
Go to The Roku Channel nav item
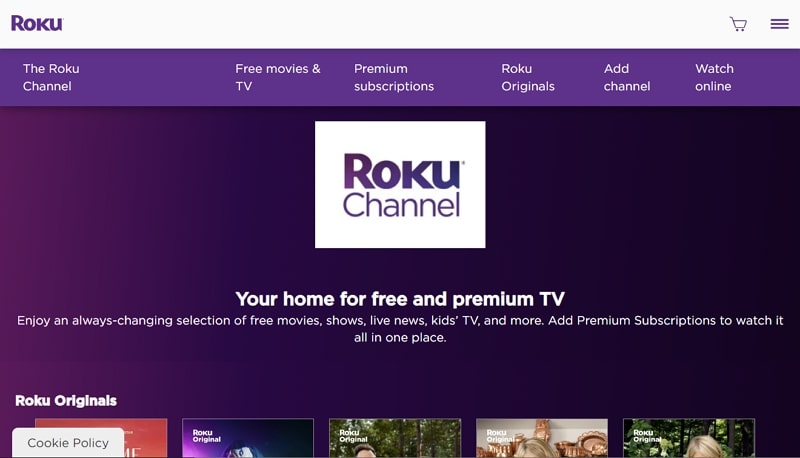coord(51,78)
